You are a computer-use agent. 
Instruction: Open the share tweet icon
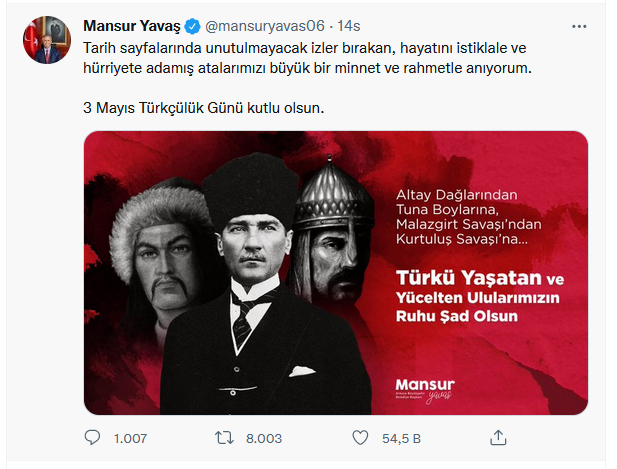click(497, 438)
